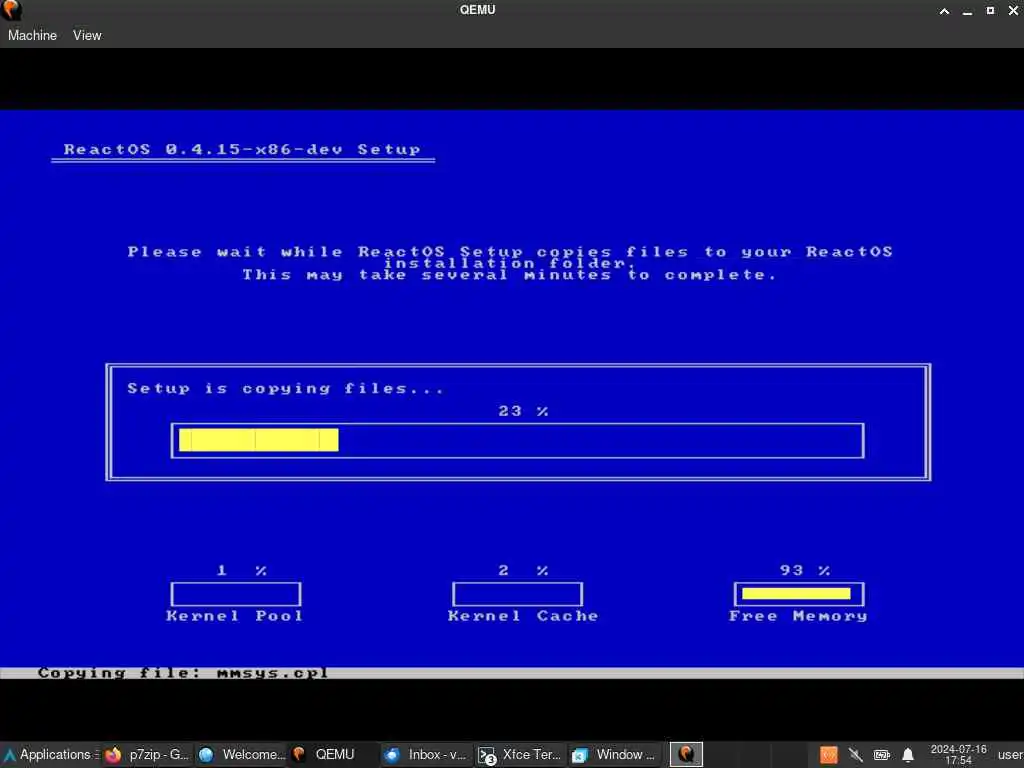Open the Window taskbar entry
The width and height of the screenshot is (1024, 768).
pyautogui.click(x=614, y=754)
